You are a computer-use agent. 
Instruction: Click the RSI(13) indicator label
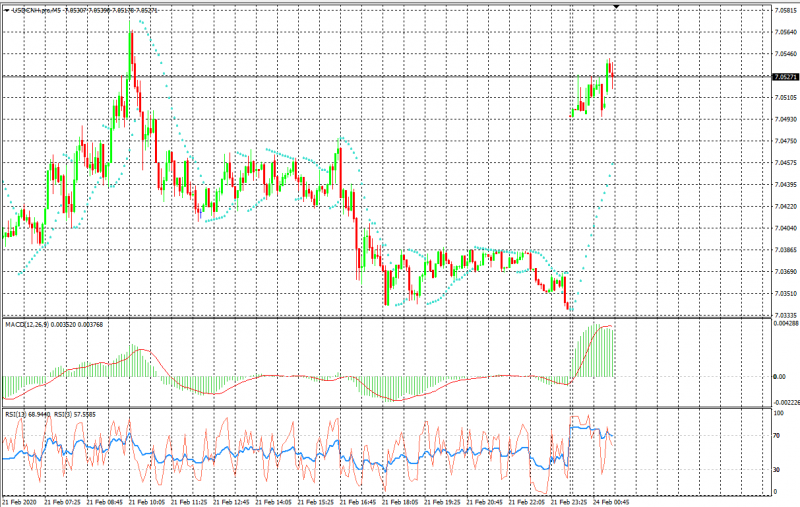(x=20, y=413)
